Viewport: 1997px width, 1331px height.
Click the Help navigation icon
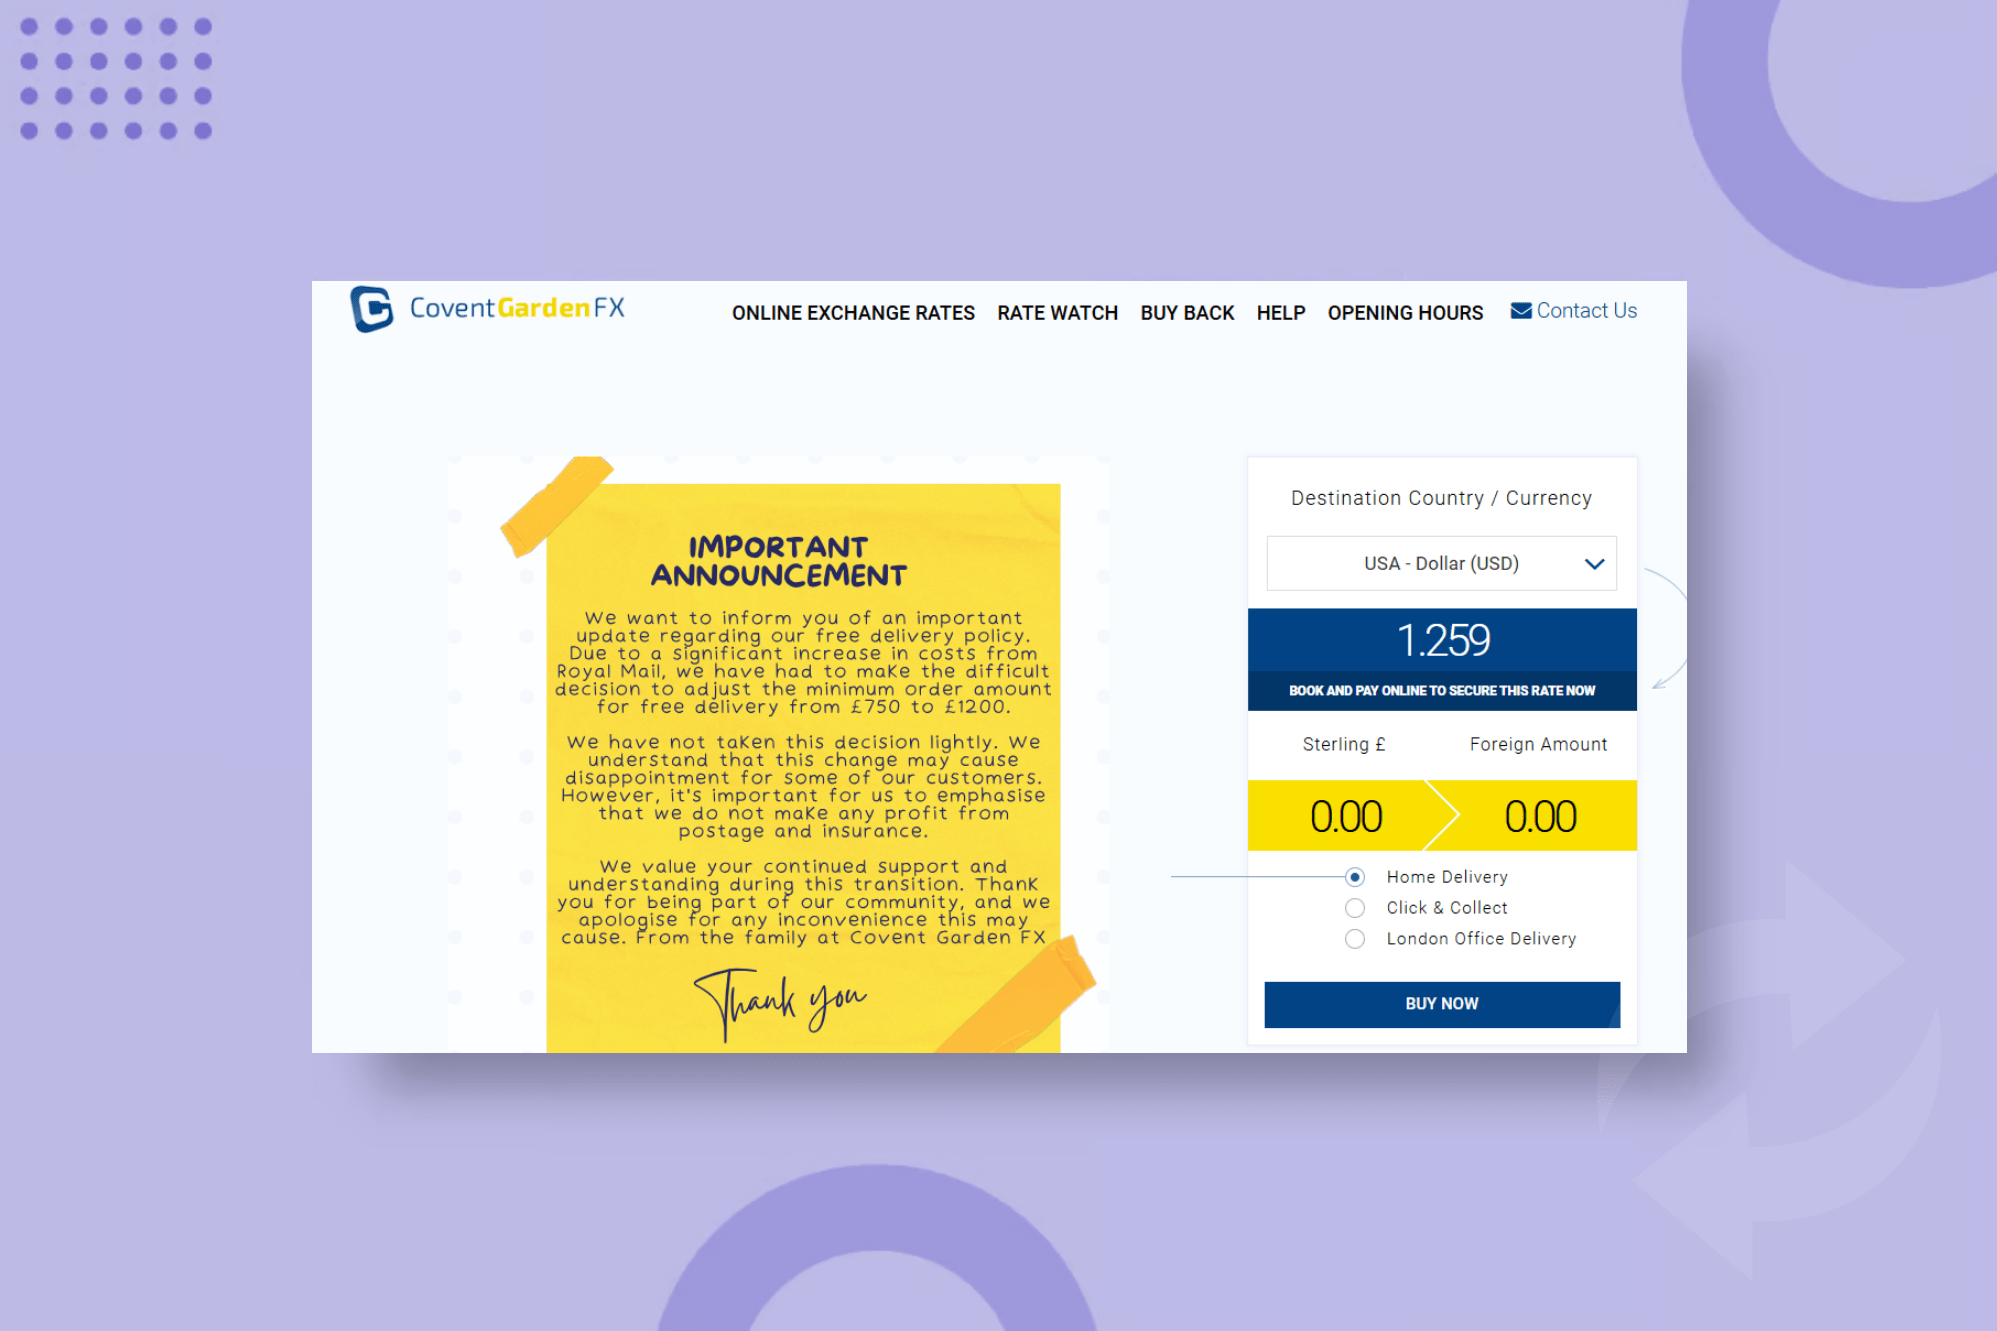1280,312
